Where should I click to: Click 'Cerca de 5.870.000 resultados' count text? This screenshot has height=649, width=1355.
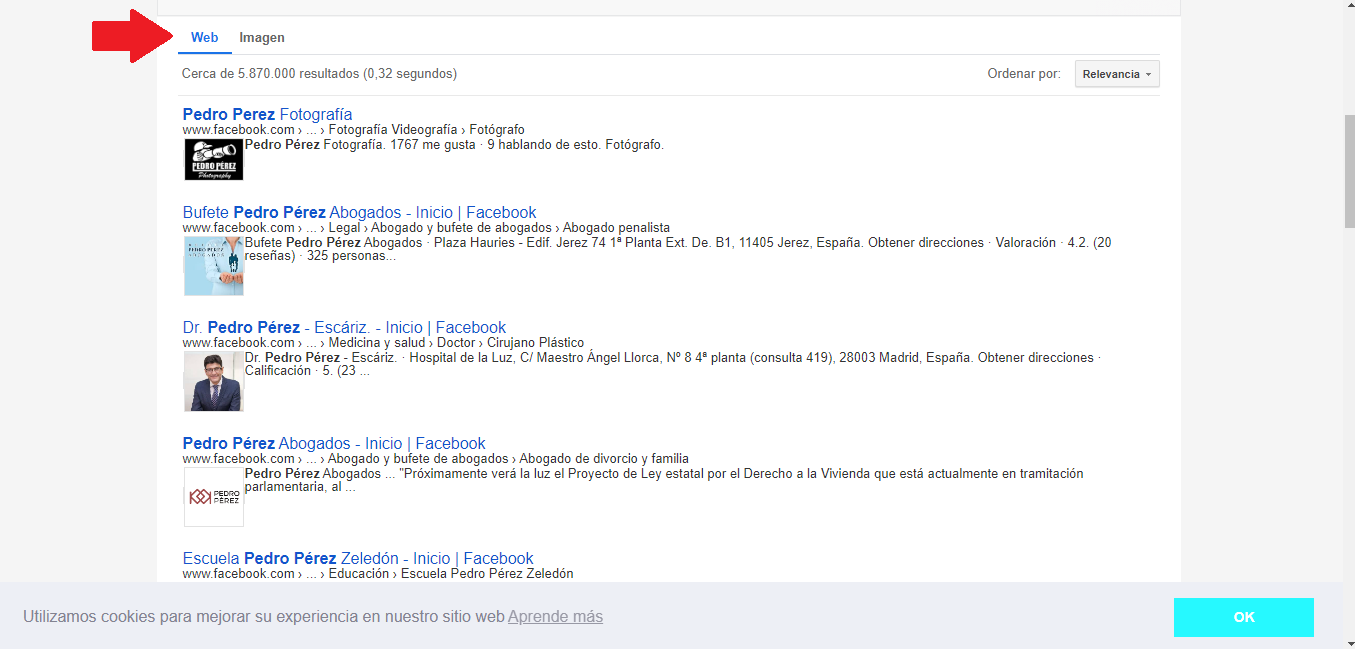pyautogui.click(x=319, y=74)
